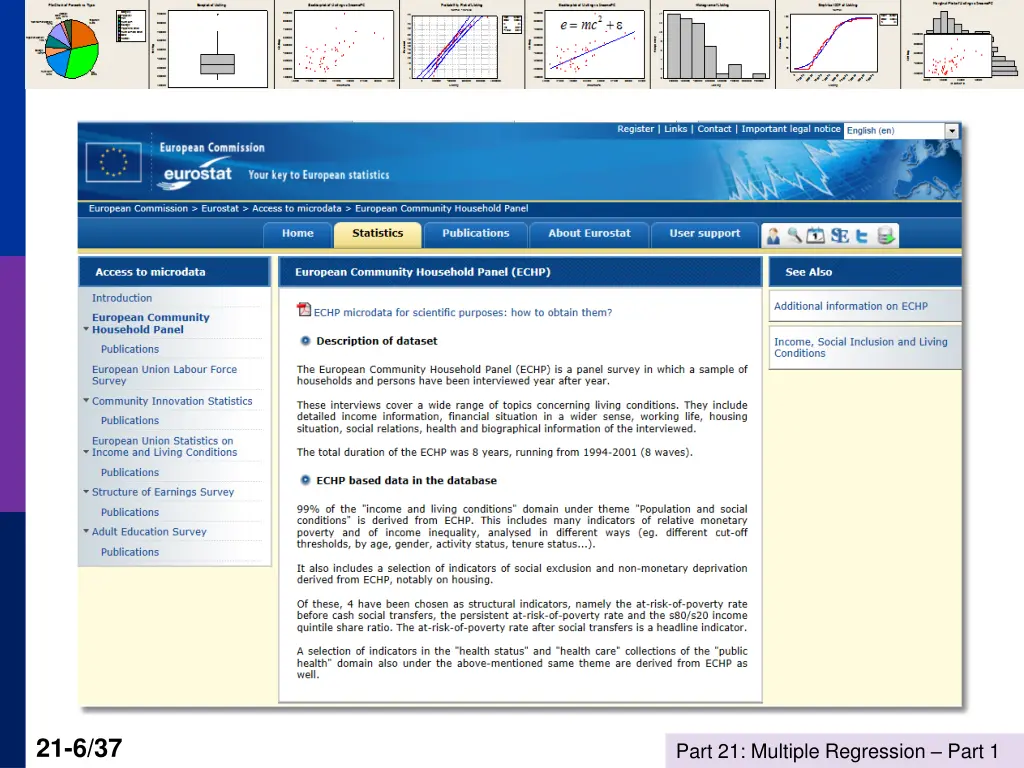
Task: Open Additional information on ECHP
Action: point(851,306)
